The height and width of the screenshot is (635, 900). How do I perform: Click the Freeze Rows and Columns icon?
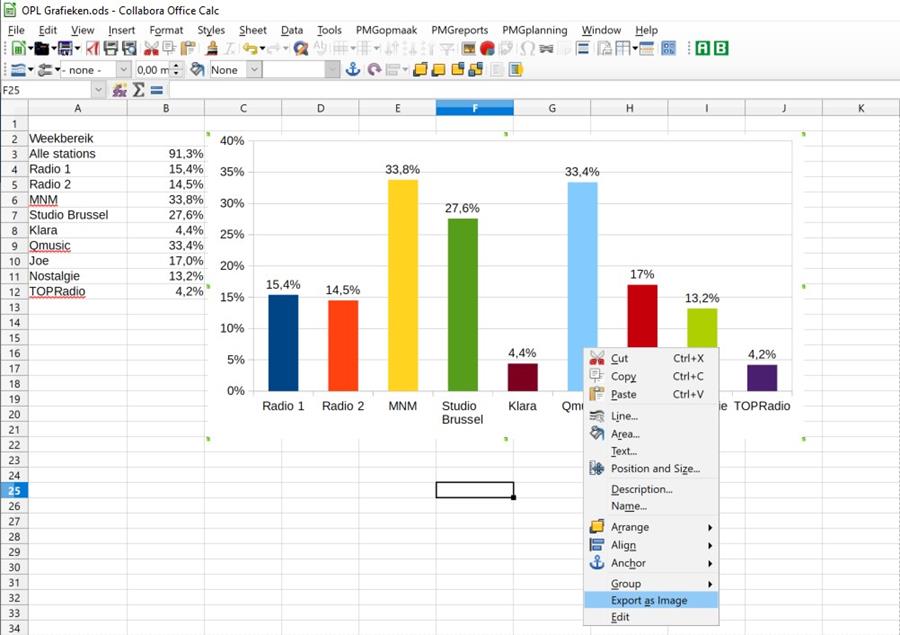click(x=623, y=48)
